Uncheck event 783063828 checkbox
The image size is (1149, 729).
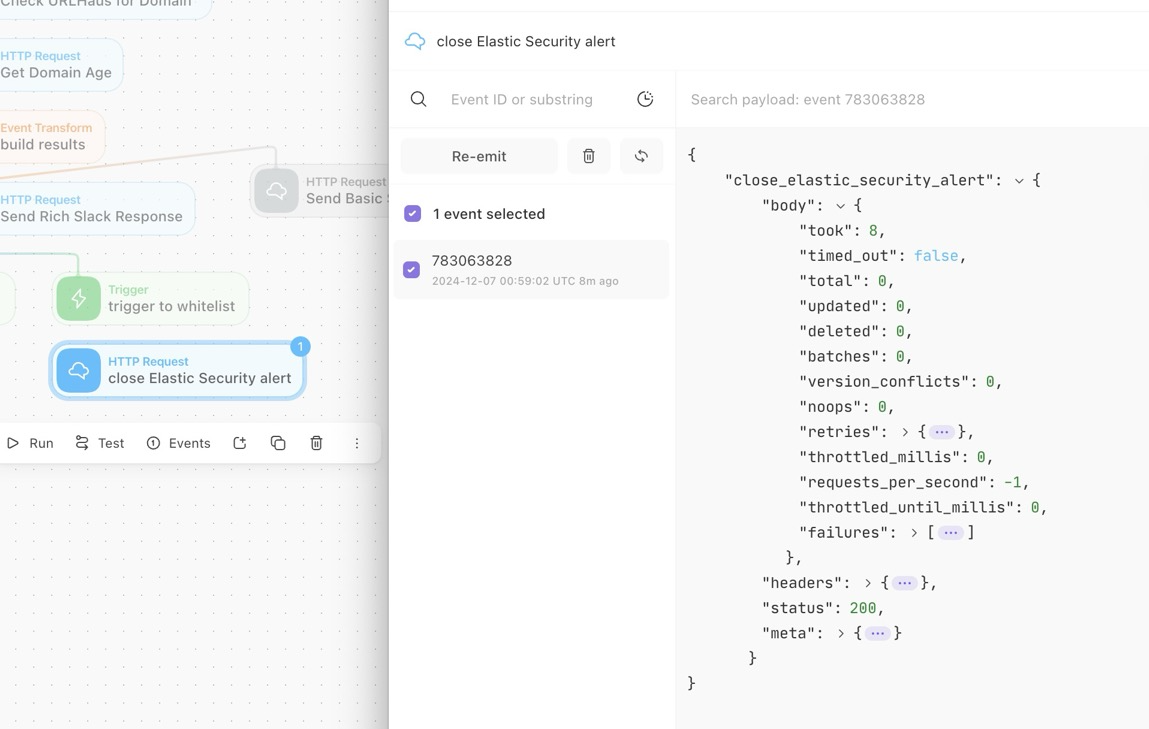click(x=412, y=270)
